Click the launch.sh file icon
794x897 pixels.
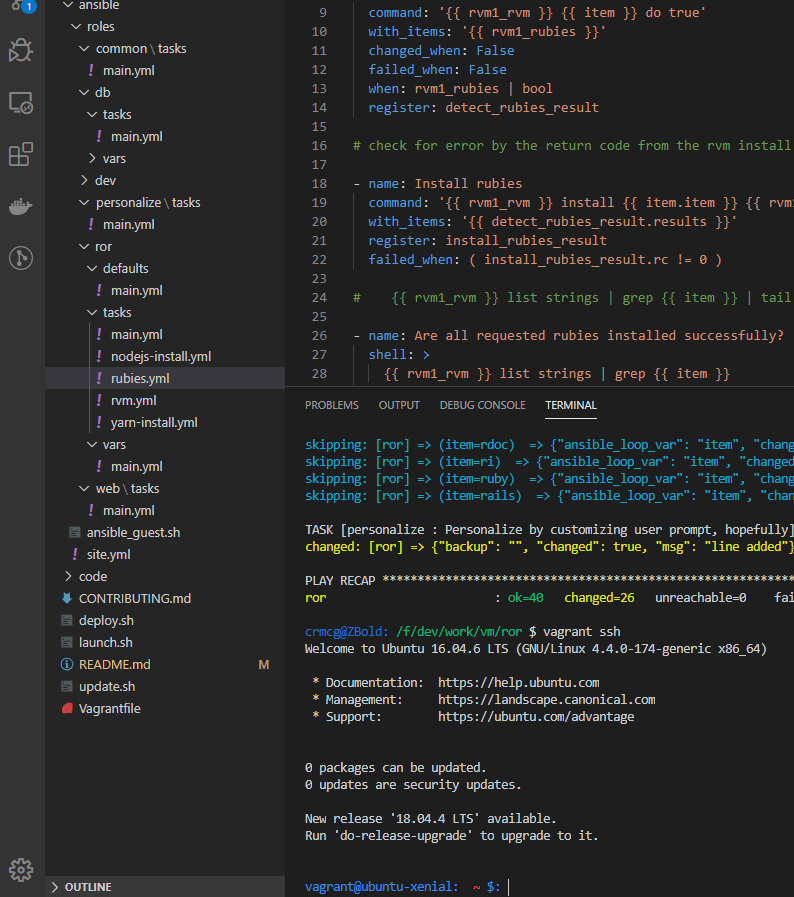(67, 642)
